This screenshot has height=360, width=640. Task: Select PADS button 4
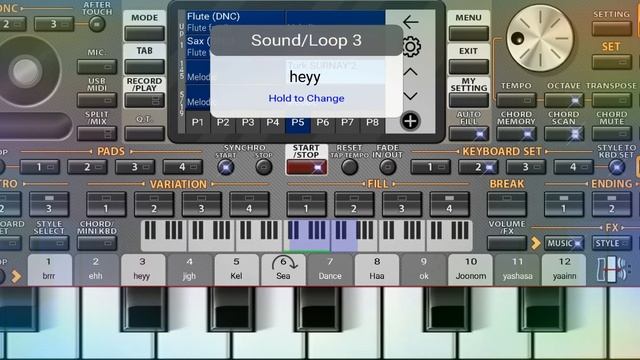[182, 167]
